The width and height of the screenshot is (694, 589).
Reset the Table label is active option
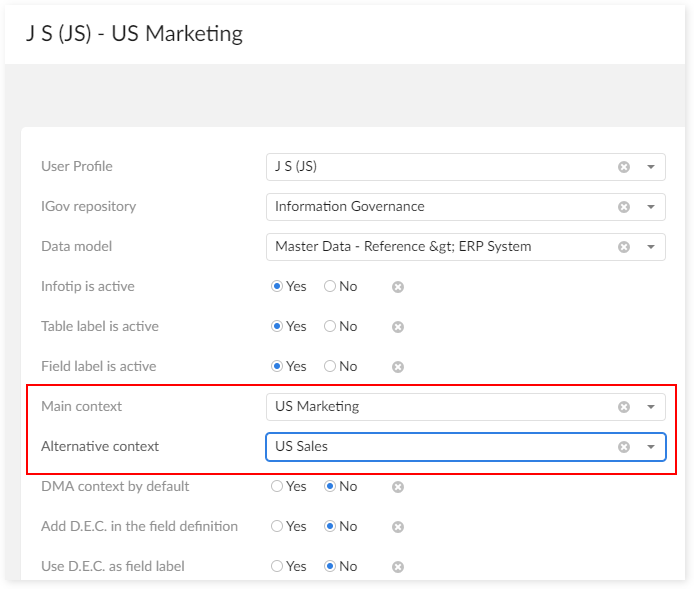397,327
